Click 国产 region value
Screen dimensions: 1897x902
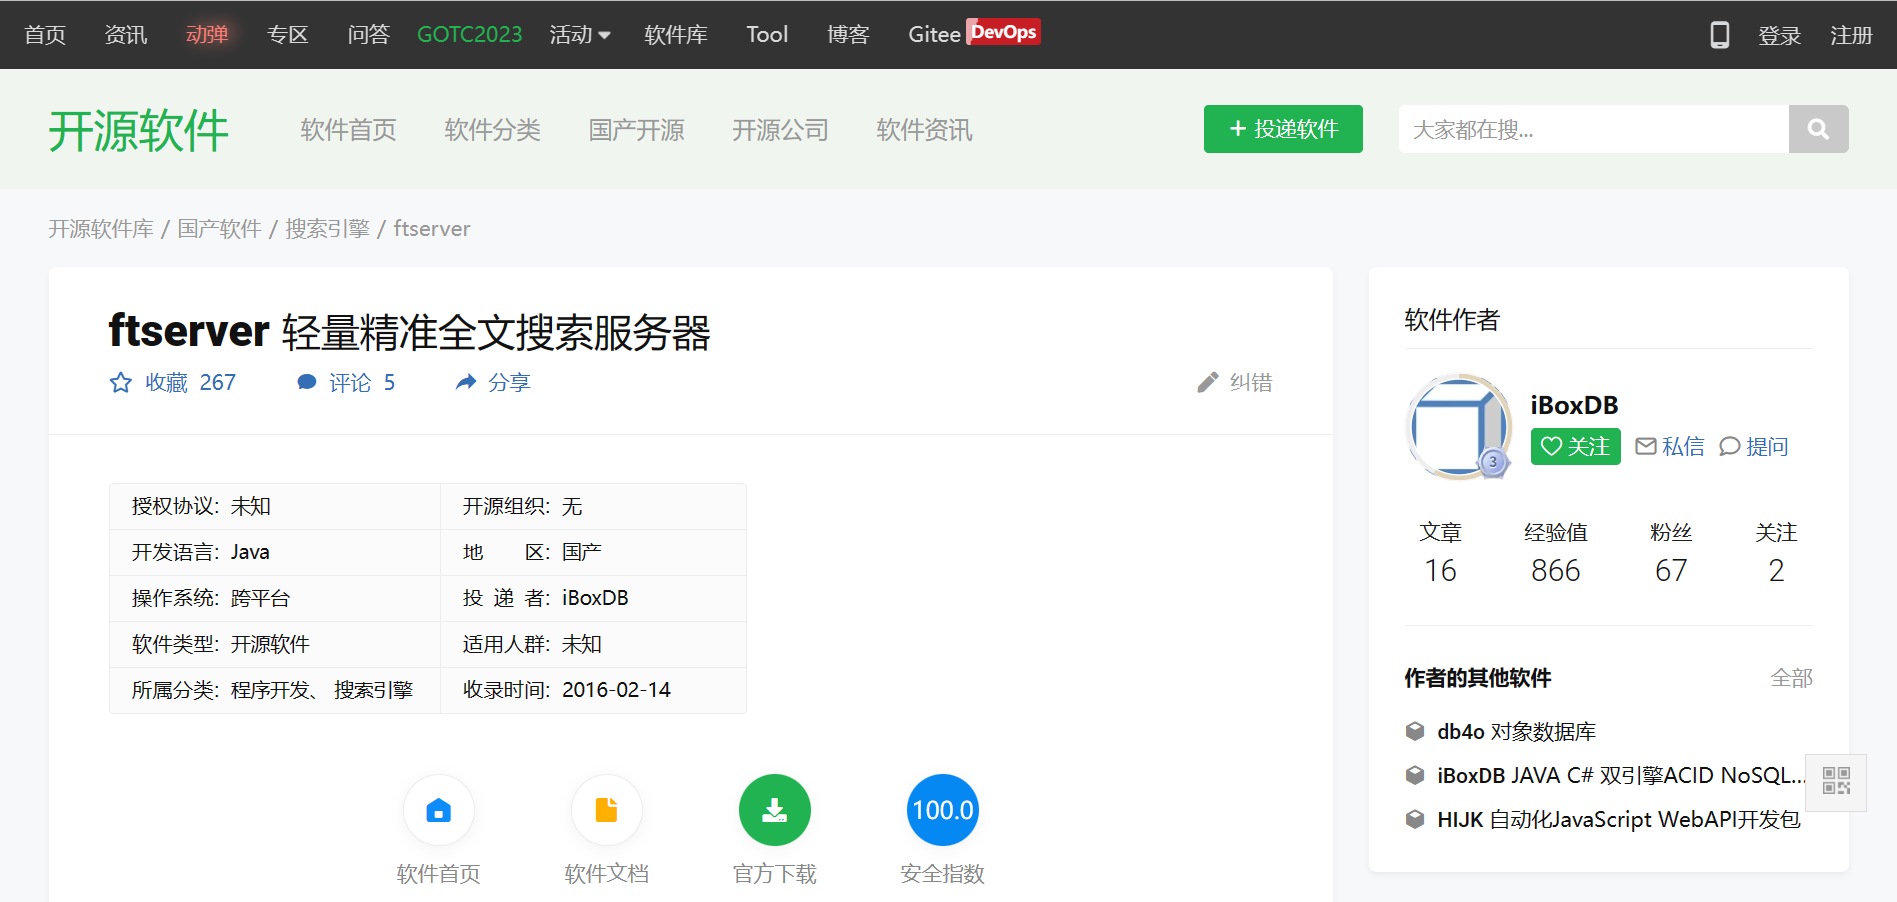[x=582, y=552]
